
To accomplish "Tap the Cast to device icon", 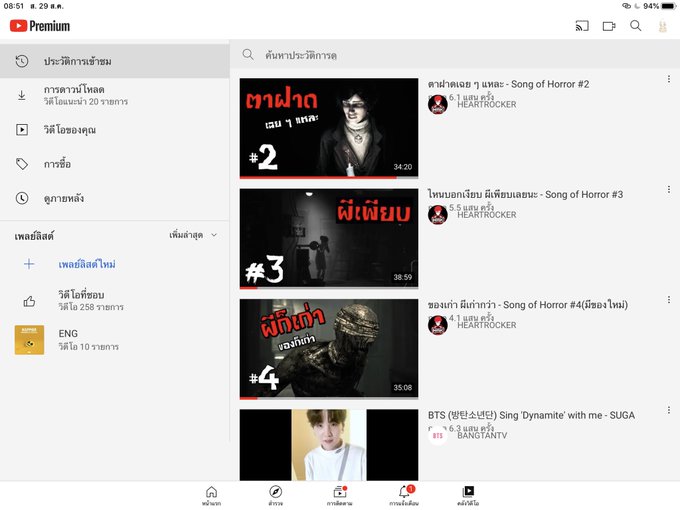I will 582,26.
